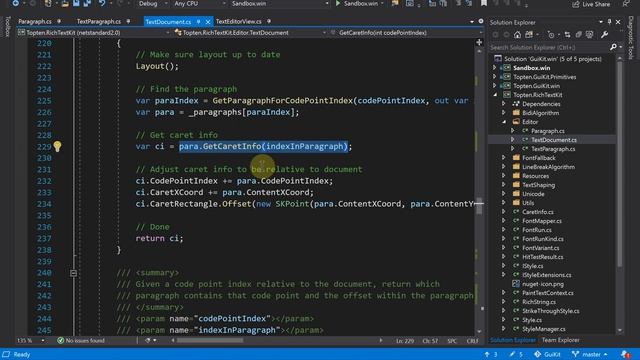Select the BidiAlgorithm folder in Solution Explorer
The image size is (640, 360).
pyautogui.click(x=540, y=113)
